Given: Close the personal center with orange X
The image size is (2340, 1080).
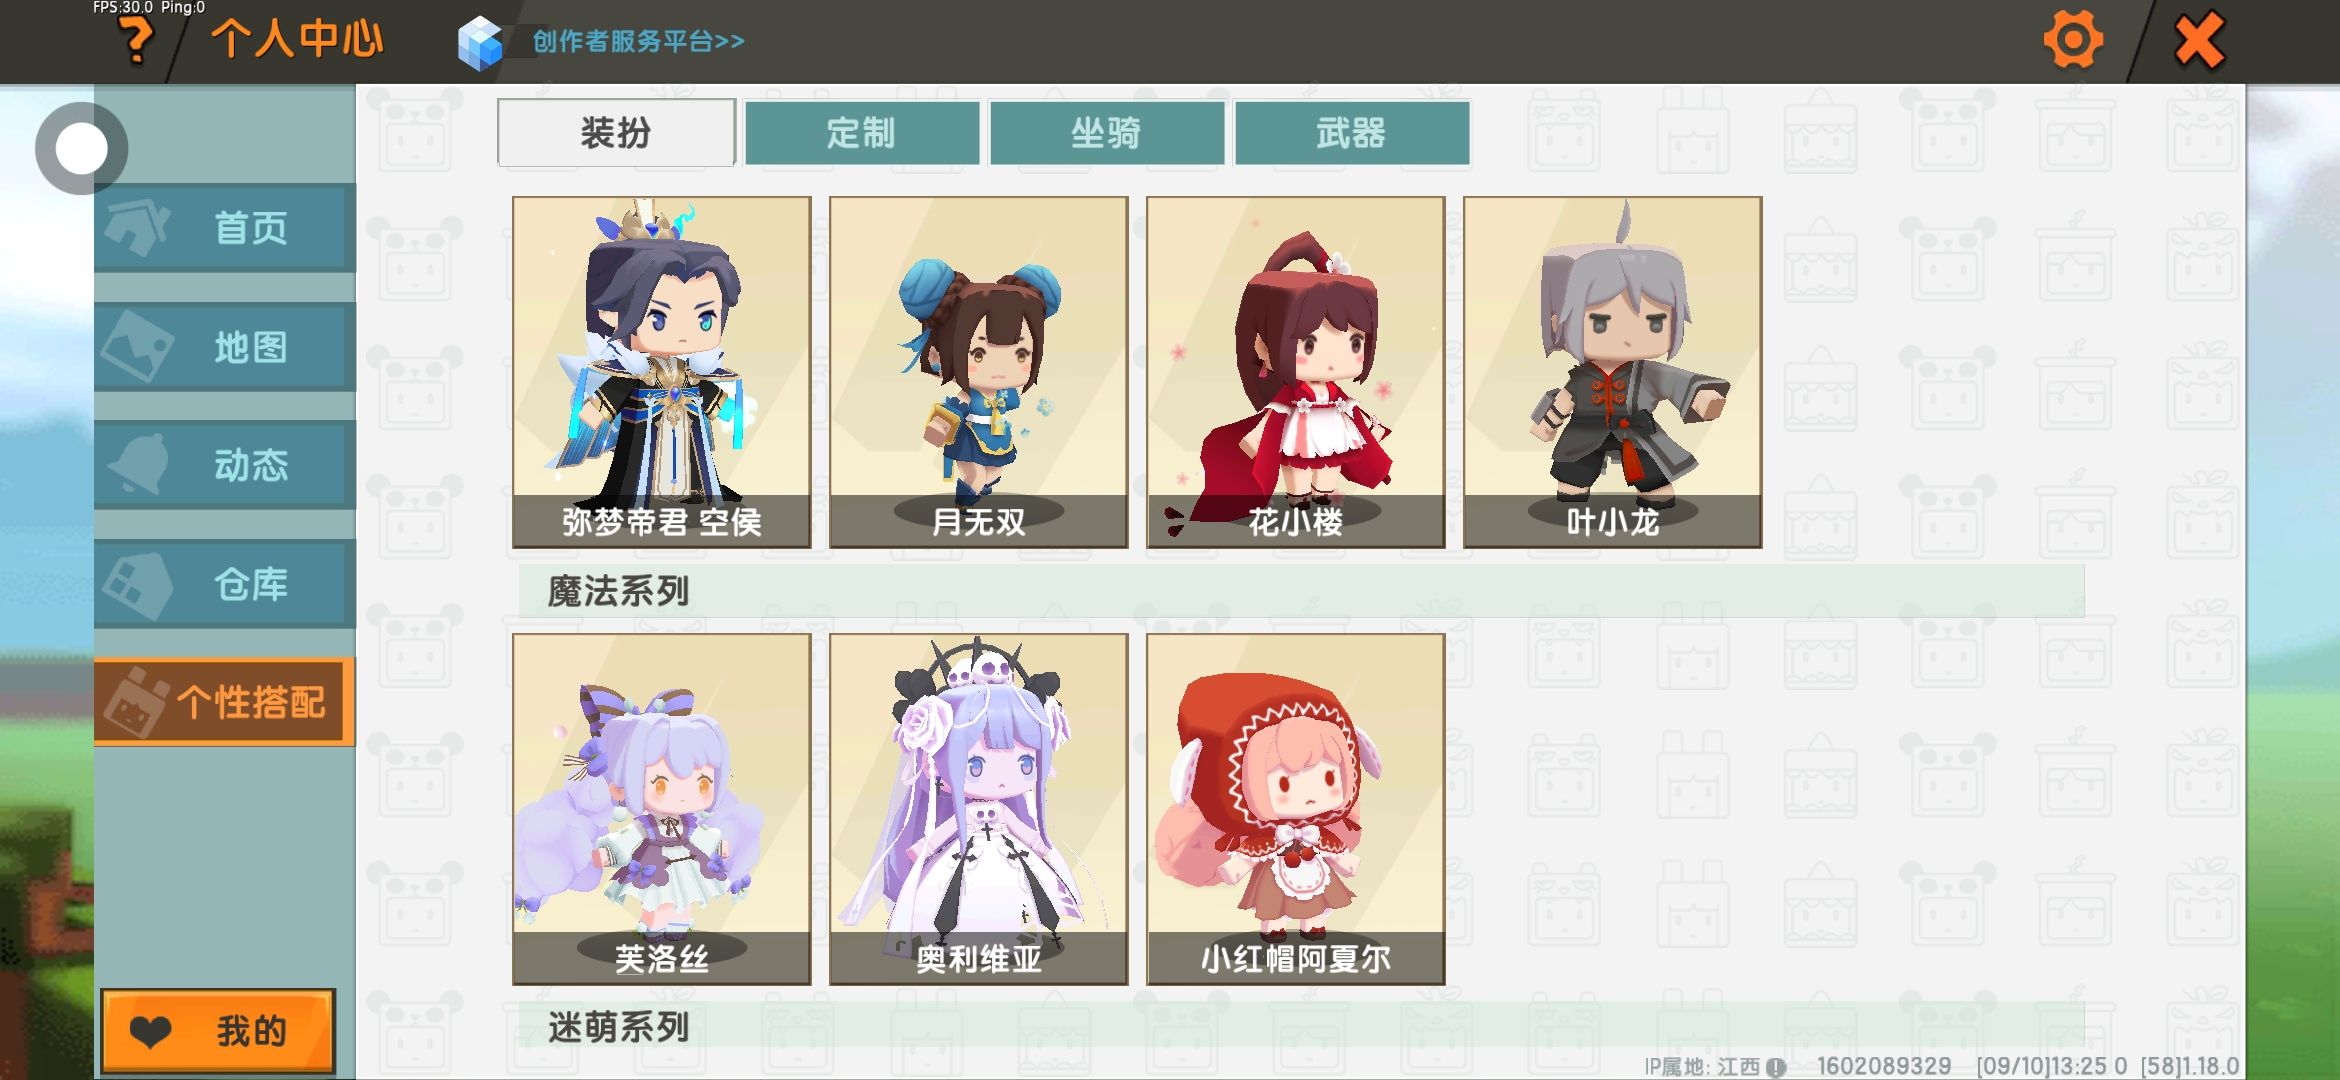Looking at the screenshot, I should coord(2199,41).
